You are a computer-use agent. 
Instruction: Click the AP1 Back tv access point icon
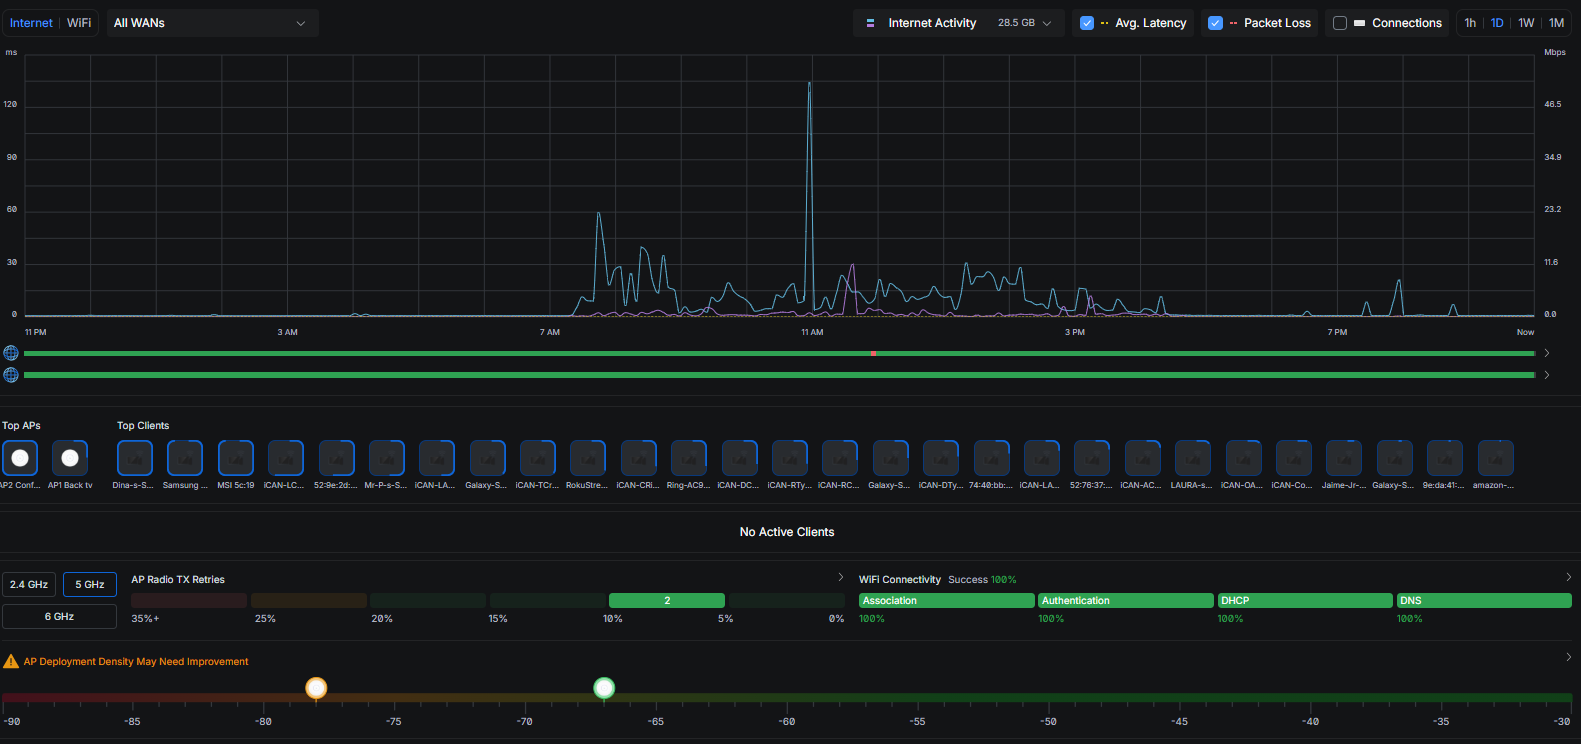70,458
